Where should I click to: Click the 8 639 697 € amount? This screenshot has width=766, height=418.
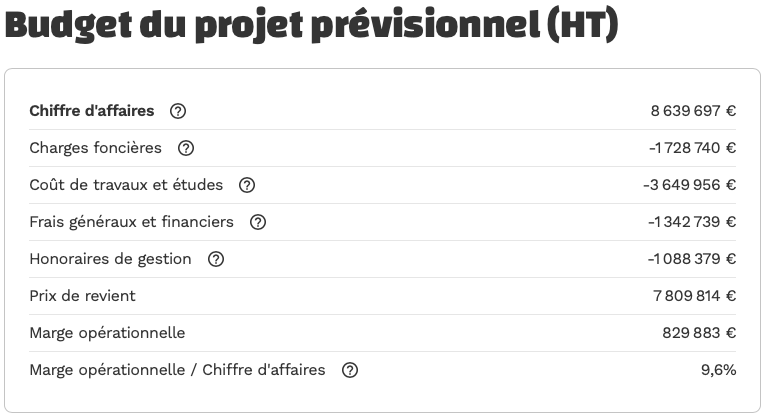tap(693, 111)
